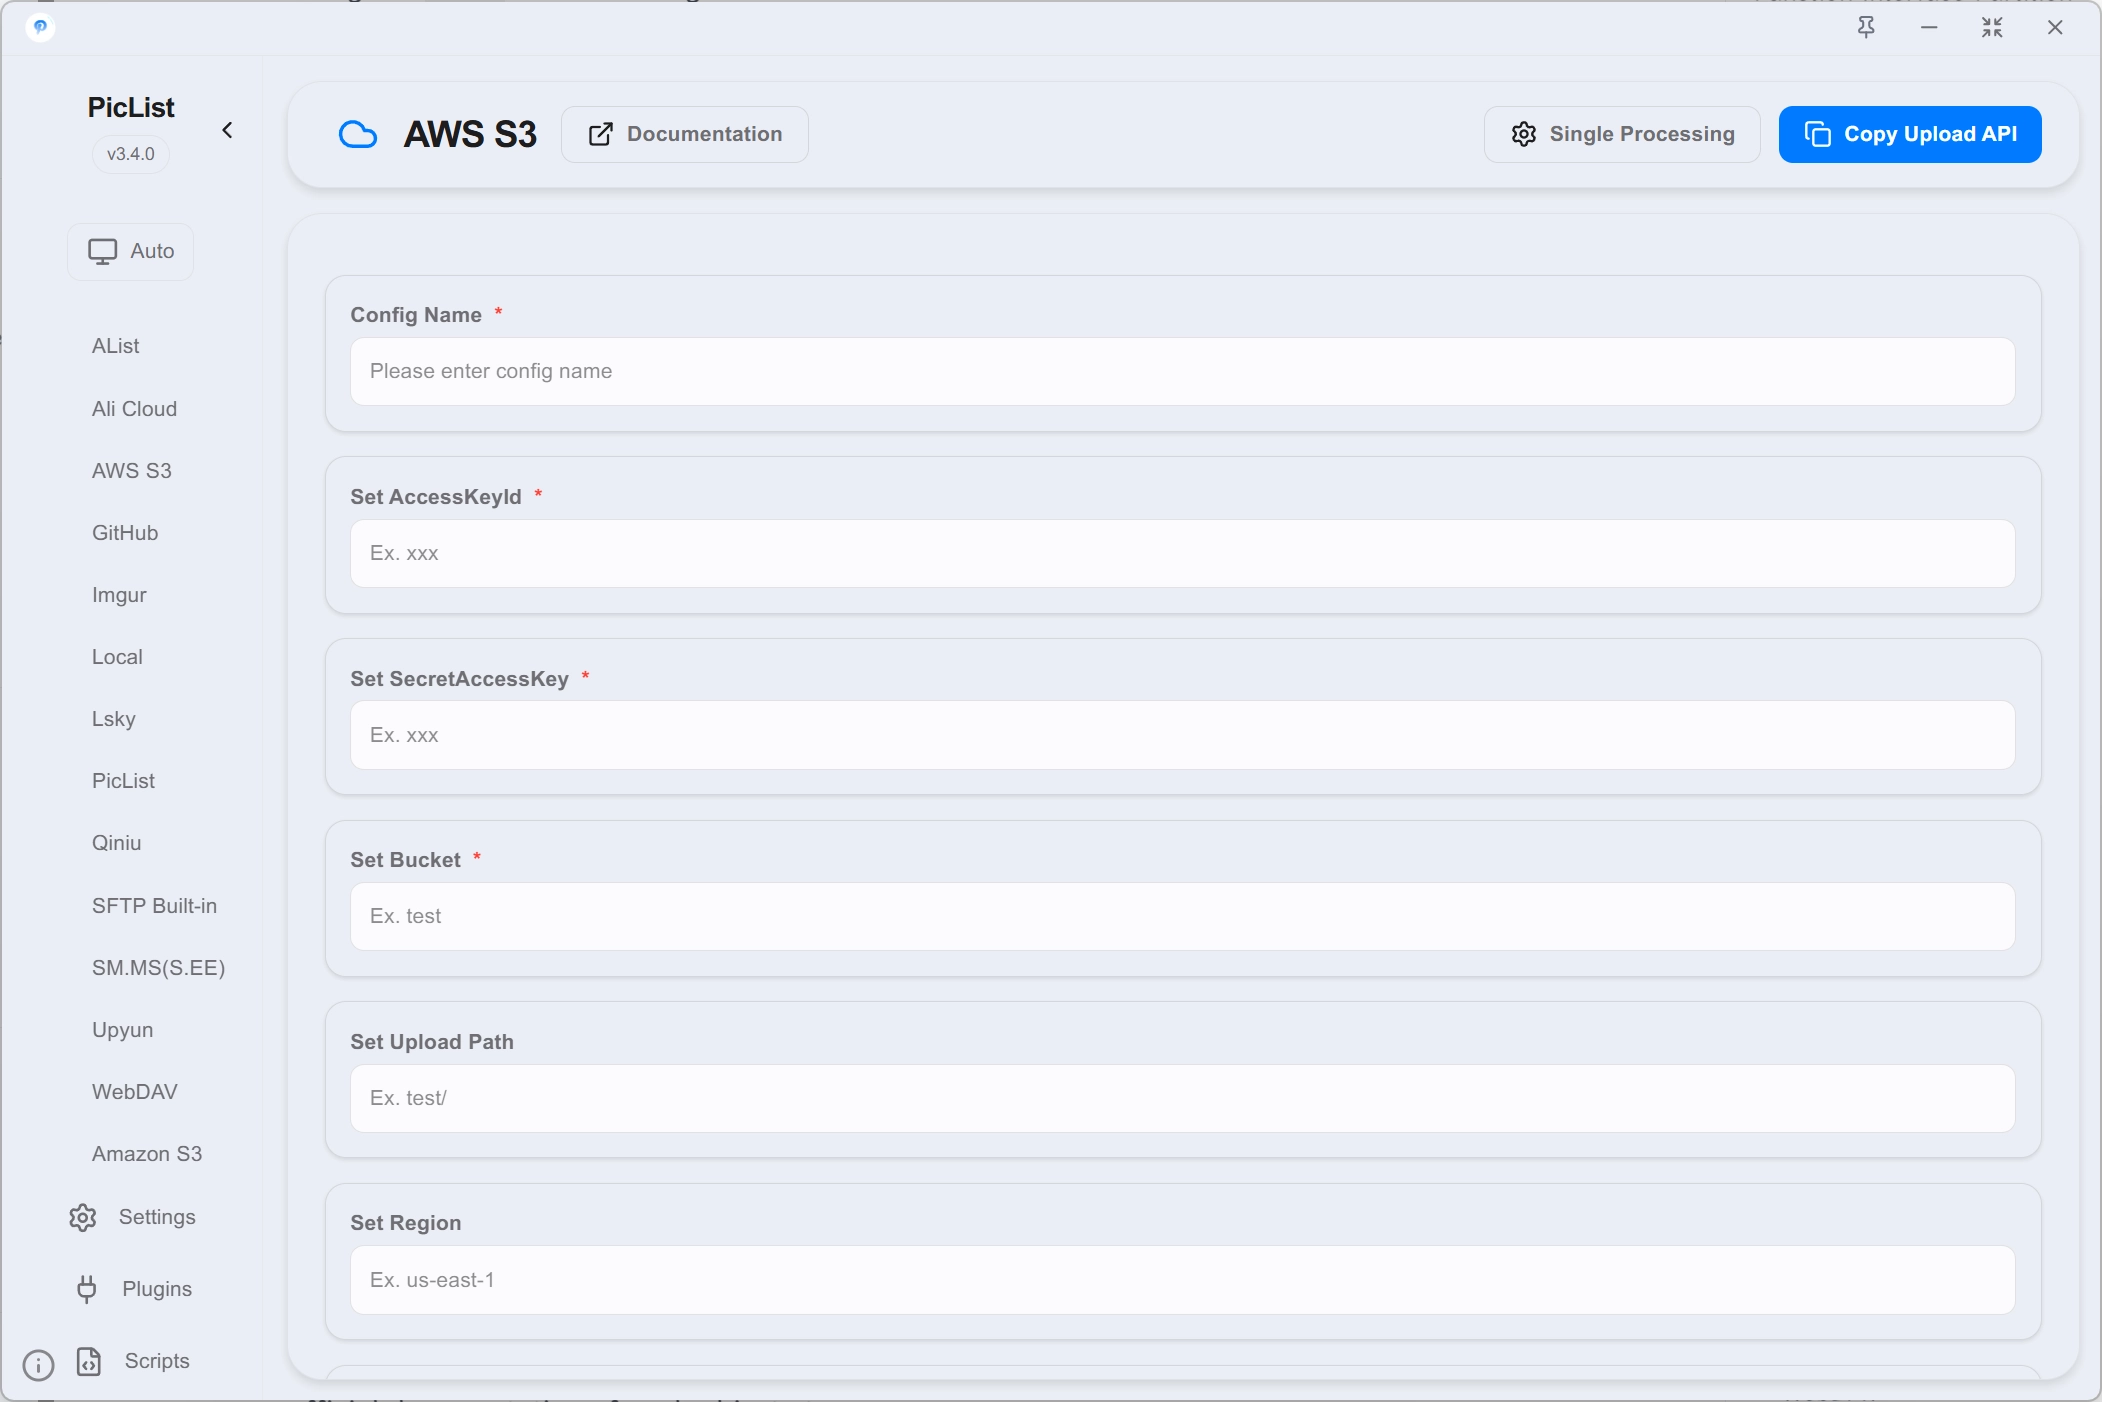Screen dimensions: 2102x1402
Task: Focus the Set SecretAccessKey input field
Action: tap(1182, 735)
